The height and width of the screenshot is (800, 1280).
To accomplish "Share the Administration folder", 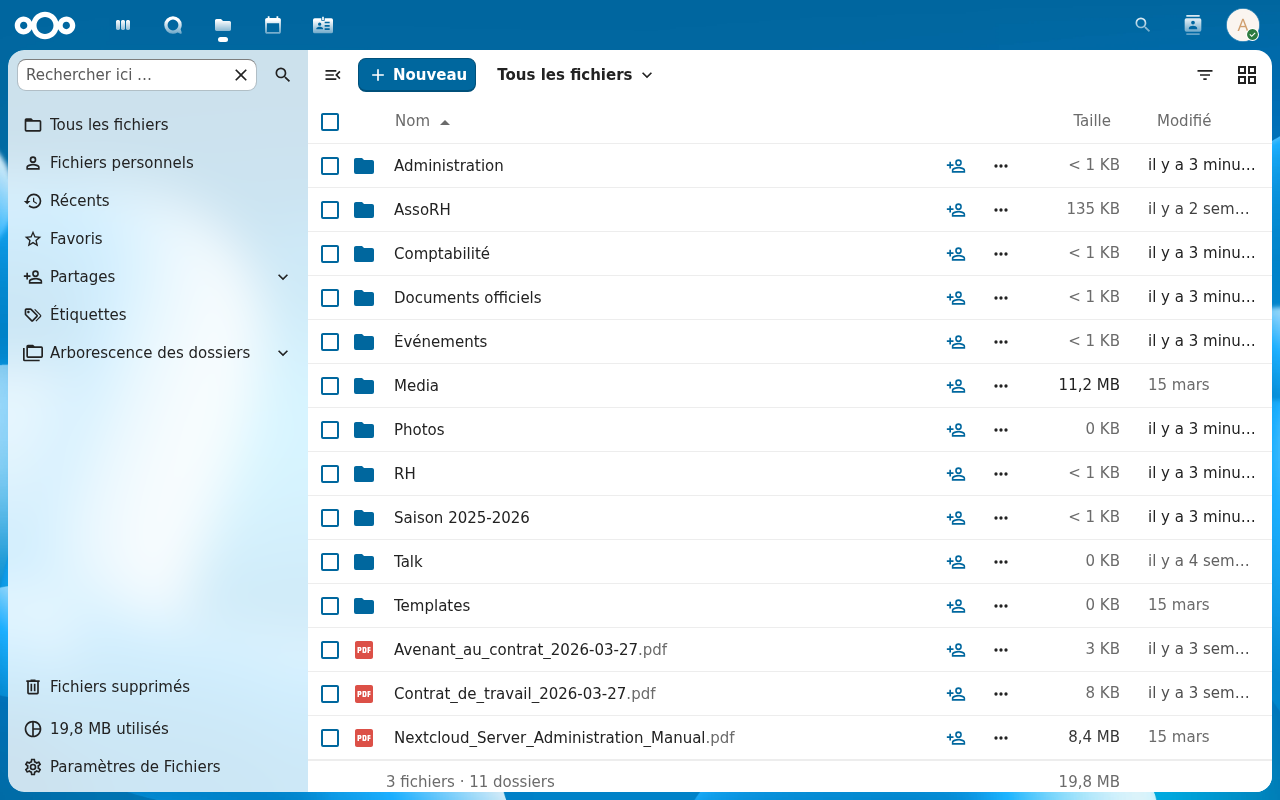I will click(x=956, y=166).
